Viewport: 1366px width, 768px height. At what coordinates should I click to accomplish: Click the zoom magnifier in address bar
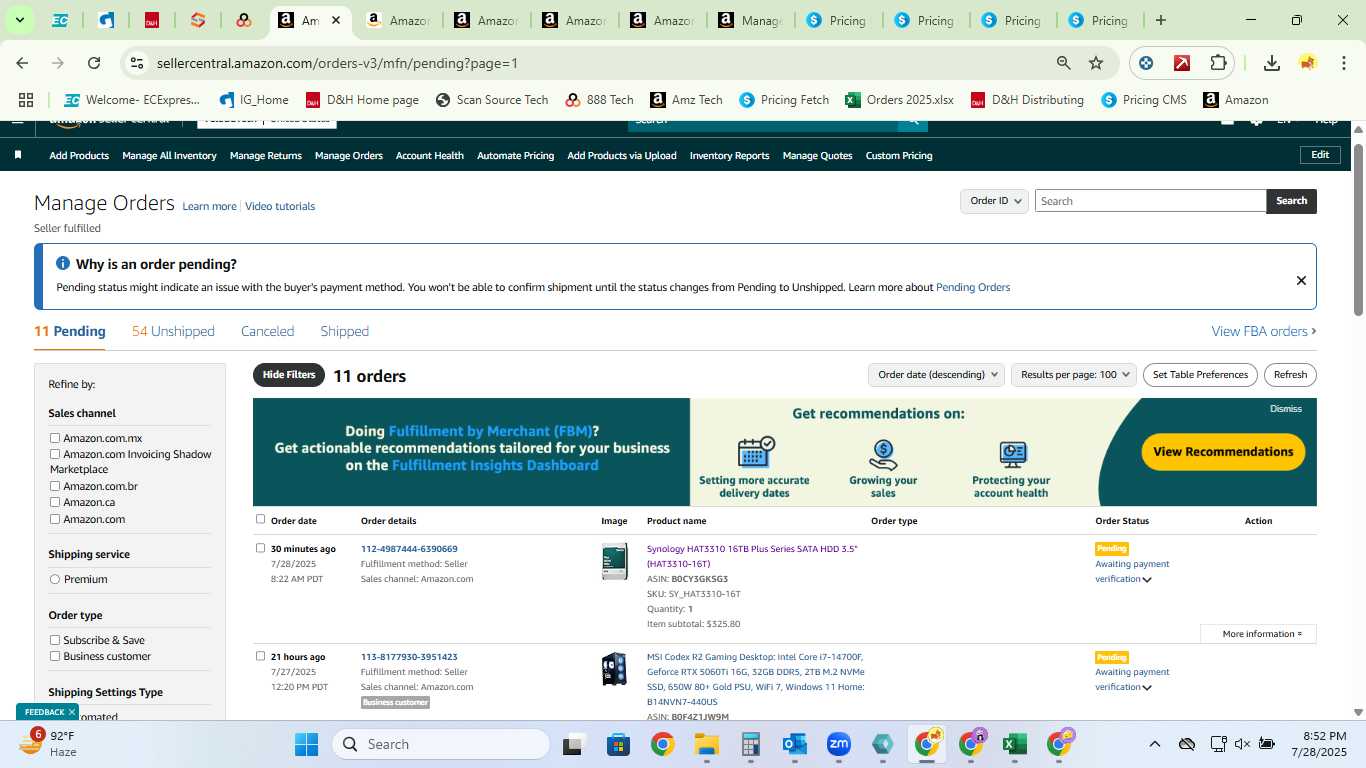pos(1064,63)
